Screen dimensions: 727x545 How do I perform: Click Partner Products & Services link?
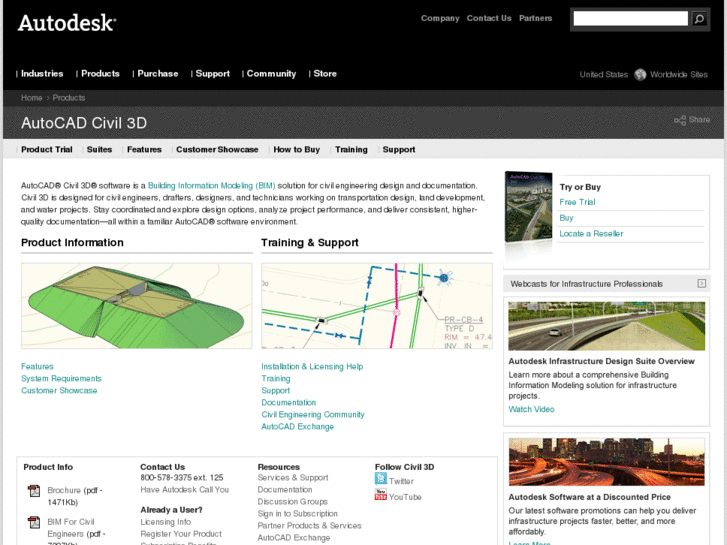pyautogui.click(x=310, y=526)
